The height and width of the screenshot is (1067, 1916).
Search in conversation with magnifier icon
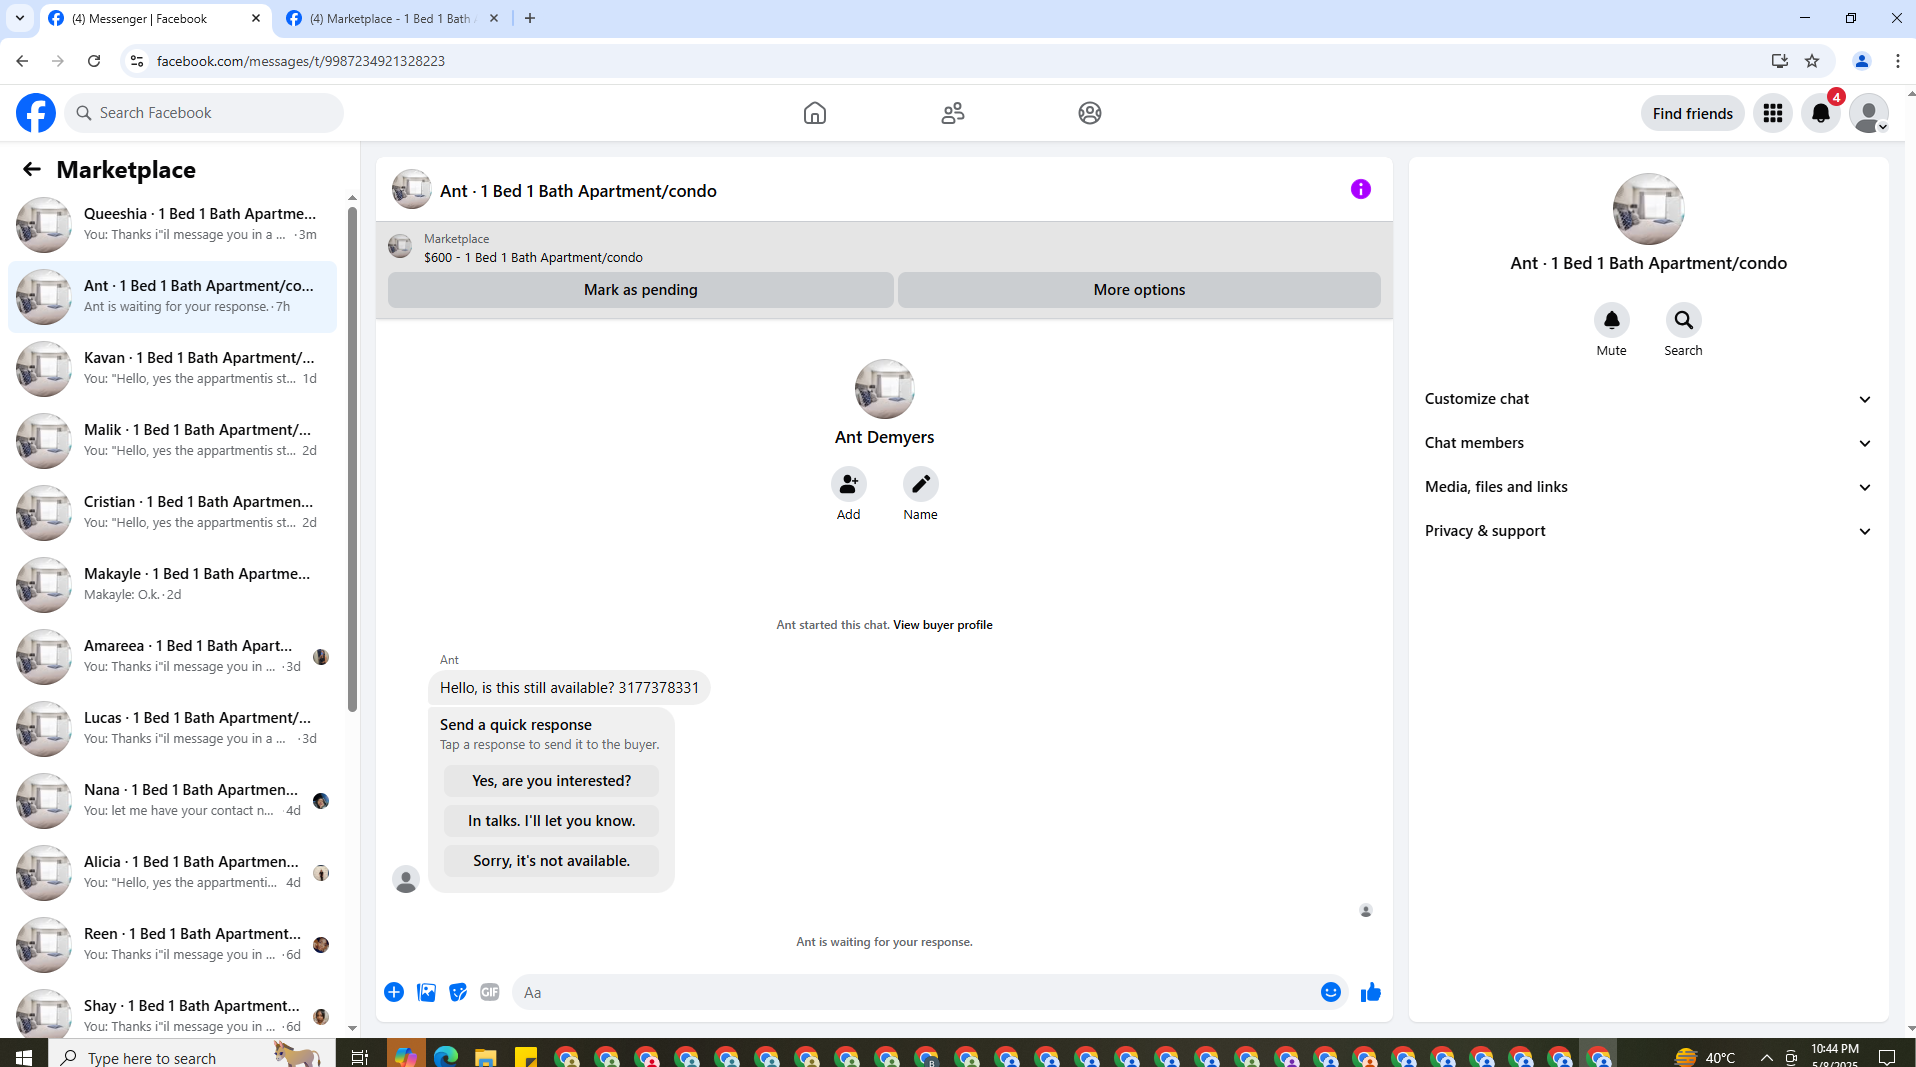pos(1684,320)
